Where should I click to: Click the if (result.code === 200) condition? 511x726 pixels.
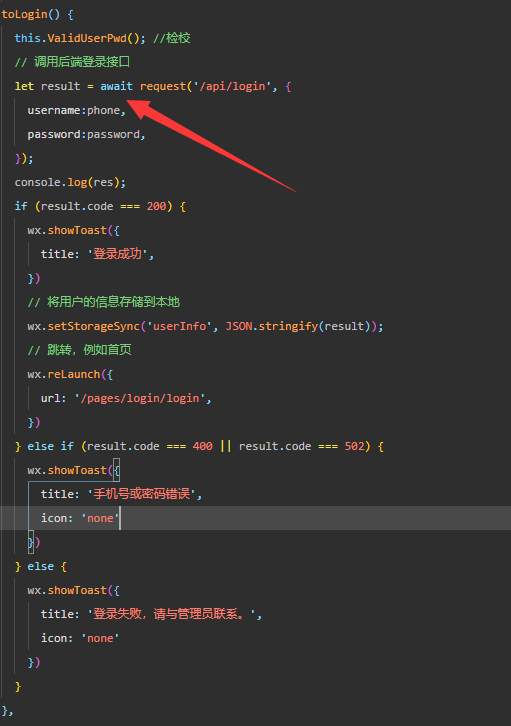[100, 206]
